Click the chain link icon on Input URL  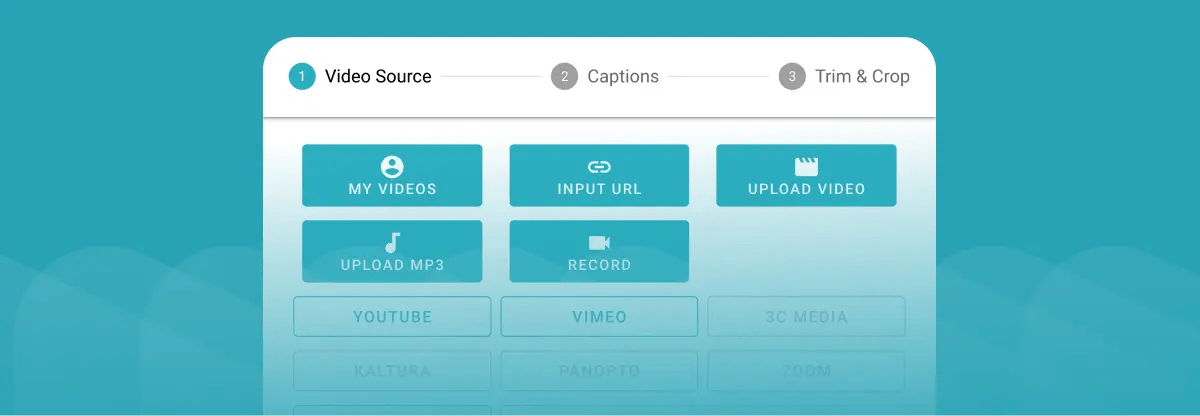tap(599, 167)
